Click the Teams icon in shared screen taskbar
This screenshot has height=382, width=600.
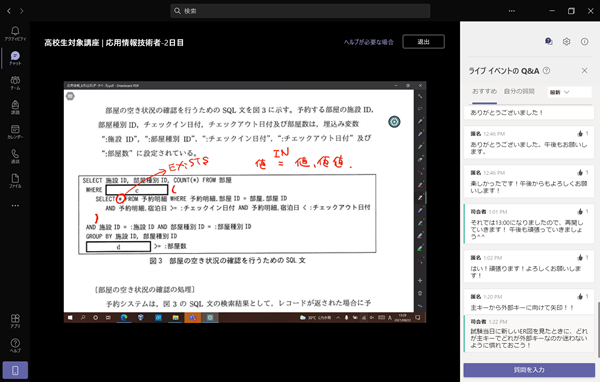pos(192,317)
